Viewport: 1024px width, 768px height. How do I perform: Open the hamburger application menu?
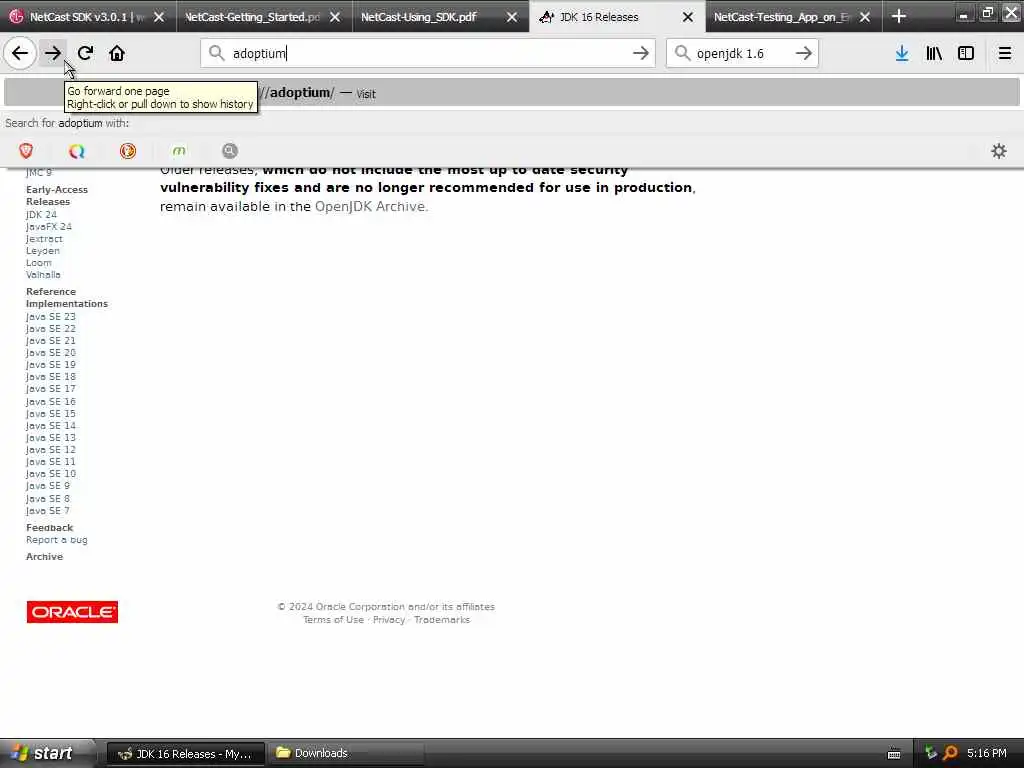1005,53
